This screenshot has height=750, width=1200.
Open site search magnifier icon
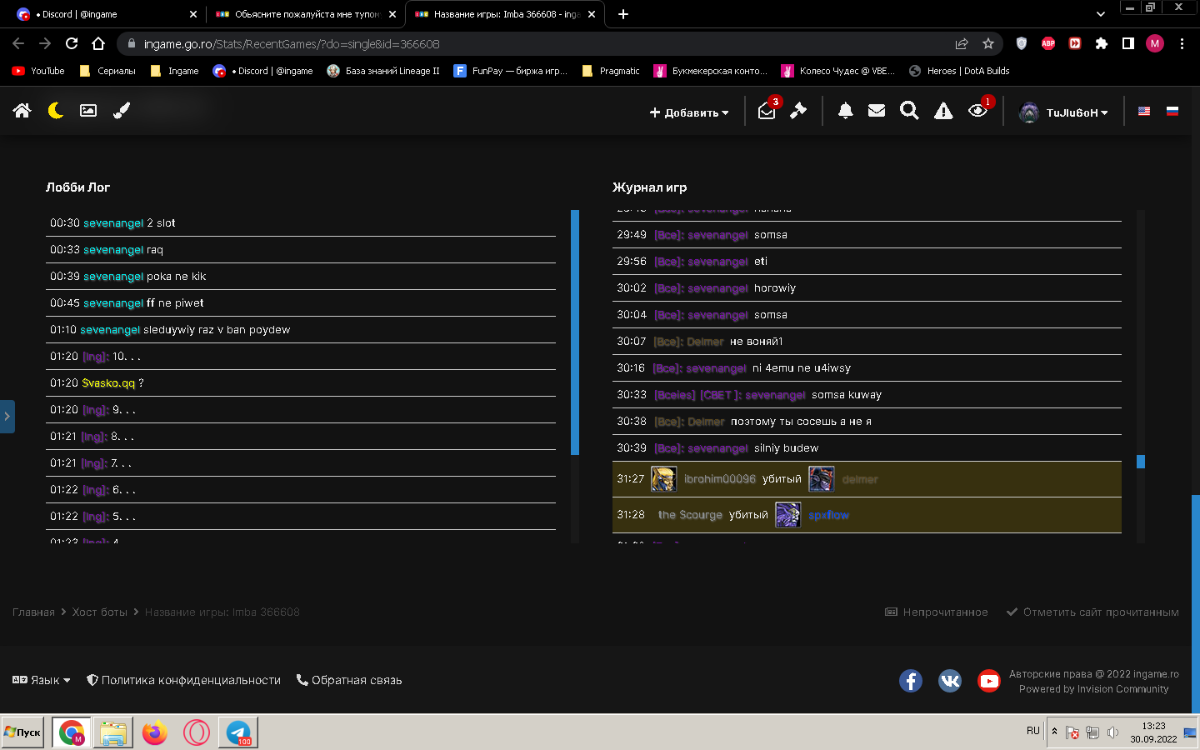909,112
